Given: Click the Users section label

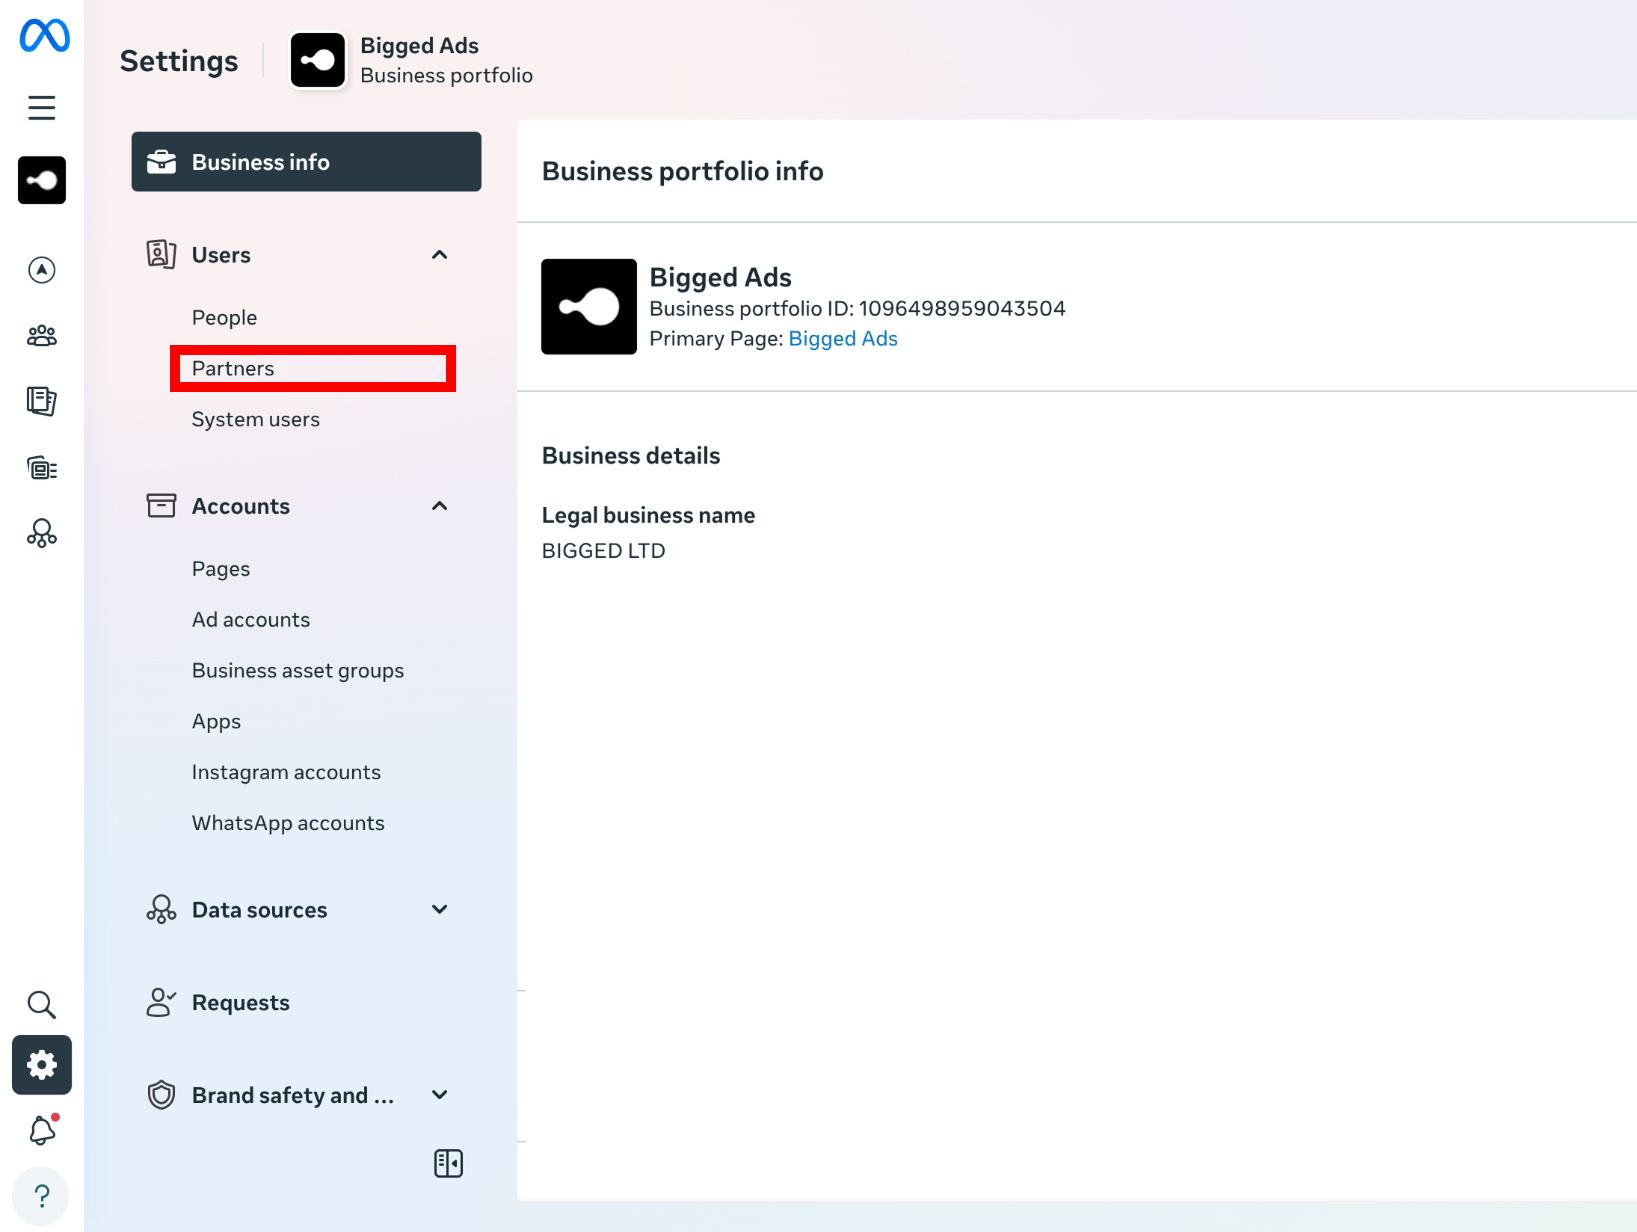Looking at the screenshot, I should pos(221,255).
